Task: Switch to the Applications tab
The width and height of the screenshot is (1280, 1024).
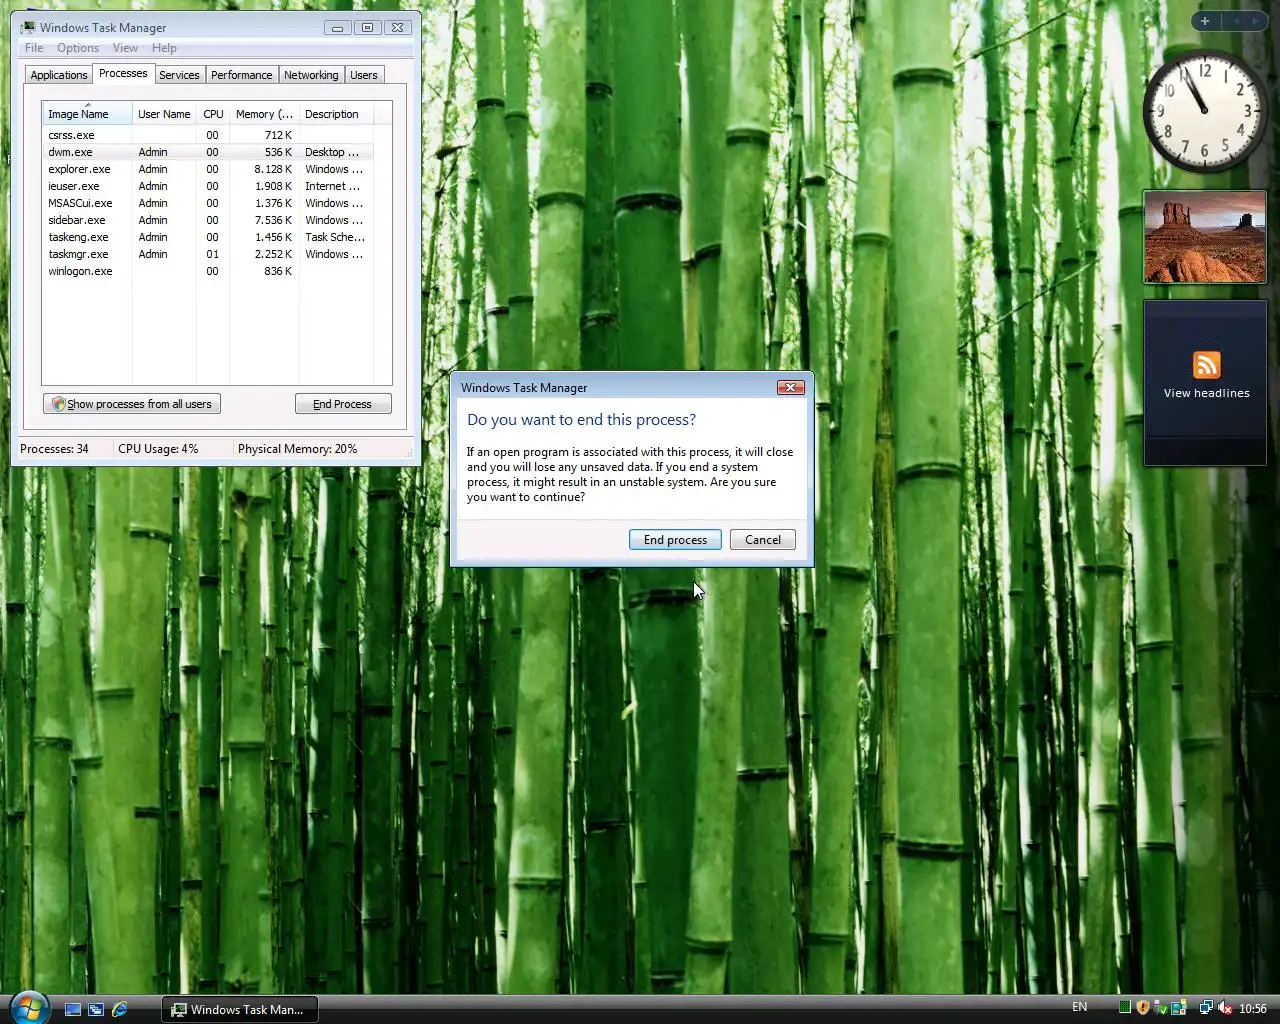Action: coord(59,75)
